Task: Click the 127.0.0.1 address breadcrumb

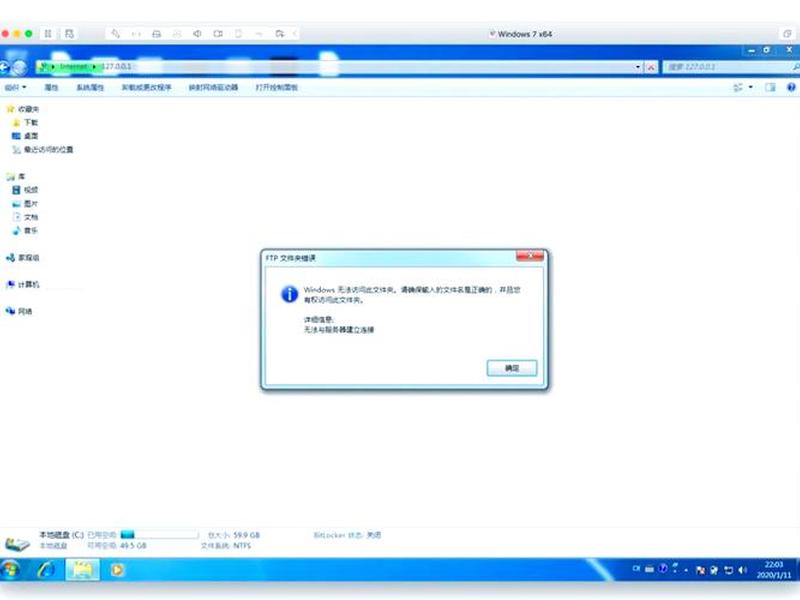Action: 116,67
